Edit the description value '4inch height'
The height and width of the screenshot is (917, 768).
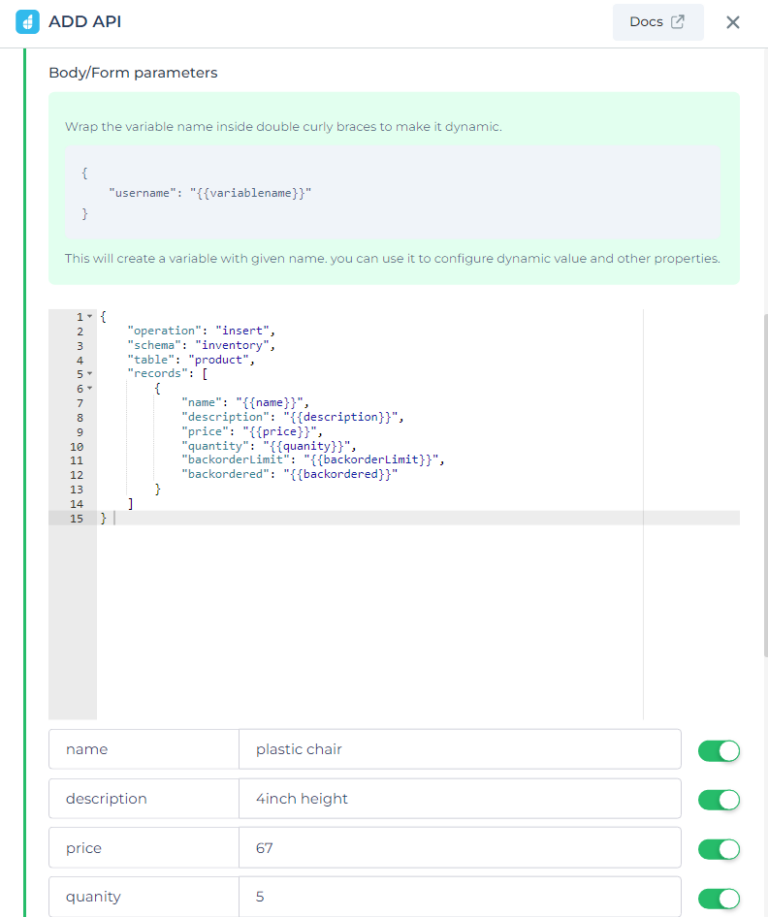point(460,798)
